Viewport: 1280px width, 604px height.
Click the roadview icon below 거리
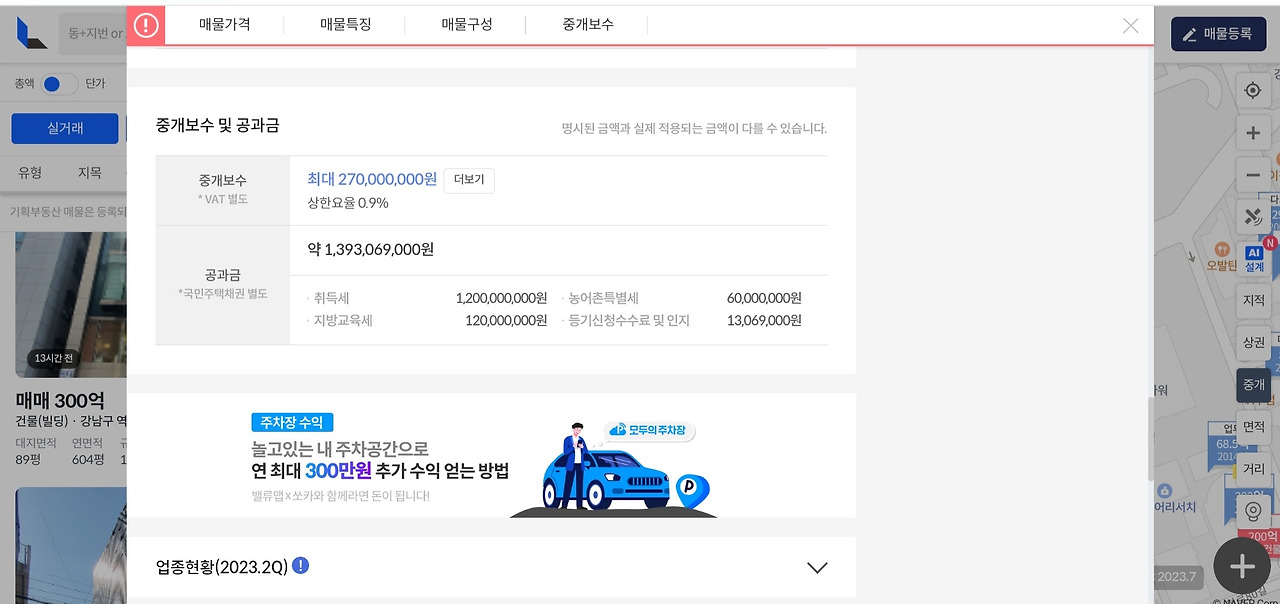click(1253, 510)
